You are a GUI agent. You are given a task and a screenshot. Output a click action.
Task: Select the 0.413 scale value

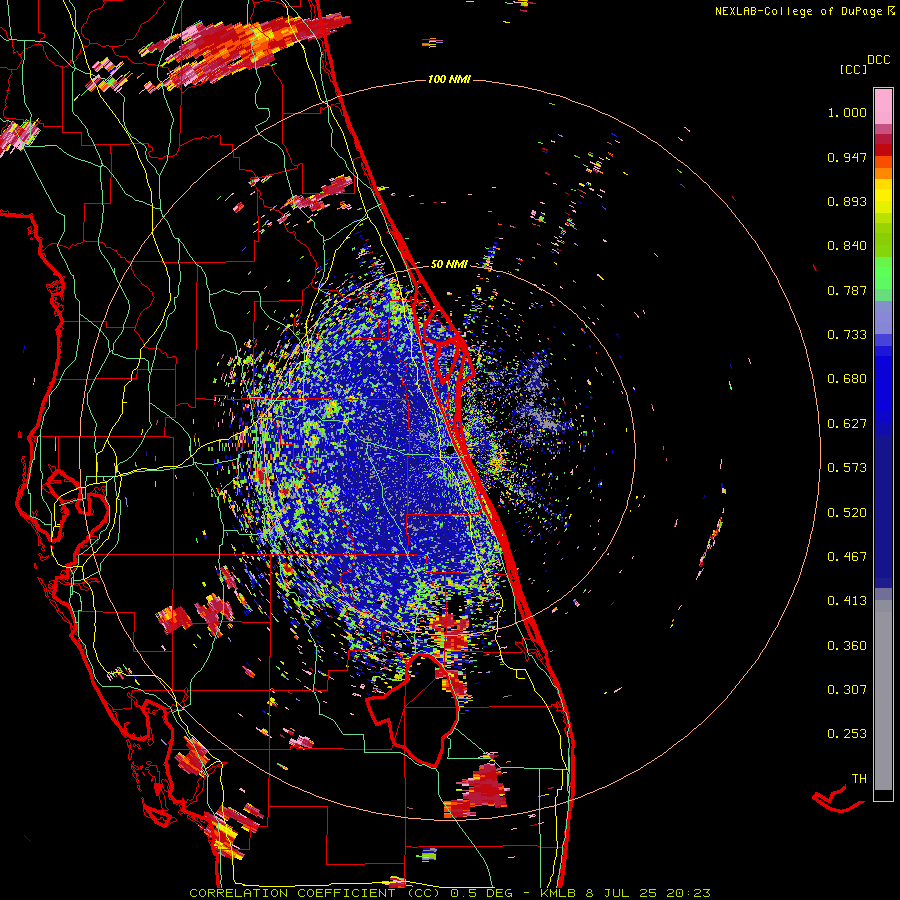coord(847,601)
